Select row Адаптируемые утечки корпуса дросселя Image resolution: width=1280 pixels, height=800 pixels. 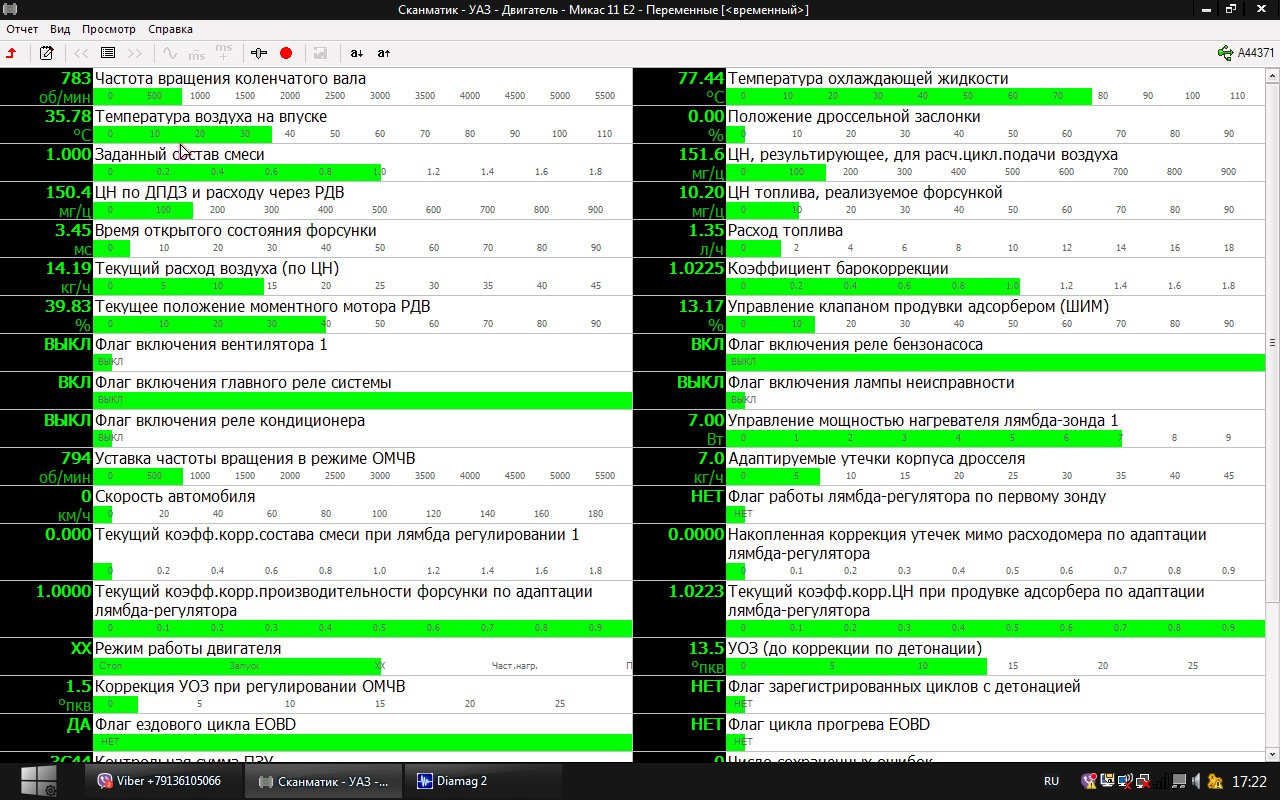click(x=949, y=467)
